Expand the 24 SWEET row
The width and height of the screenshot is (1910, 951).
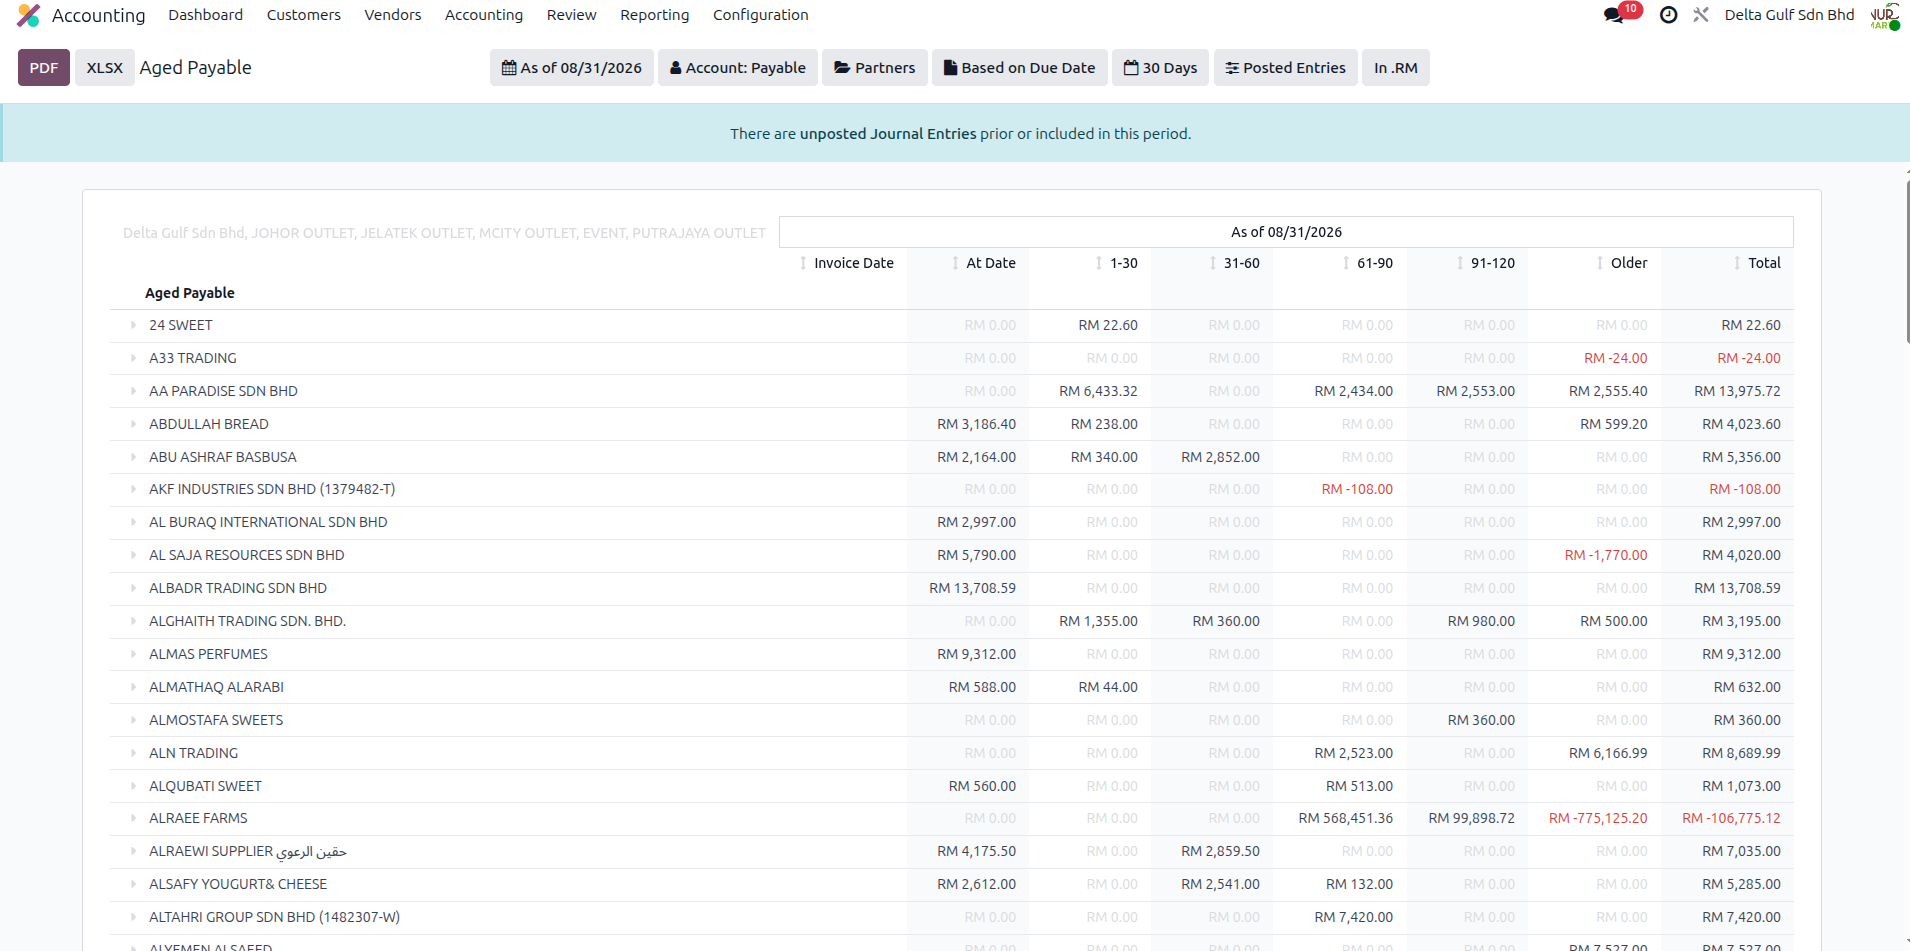tap(133, 325)
